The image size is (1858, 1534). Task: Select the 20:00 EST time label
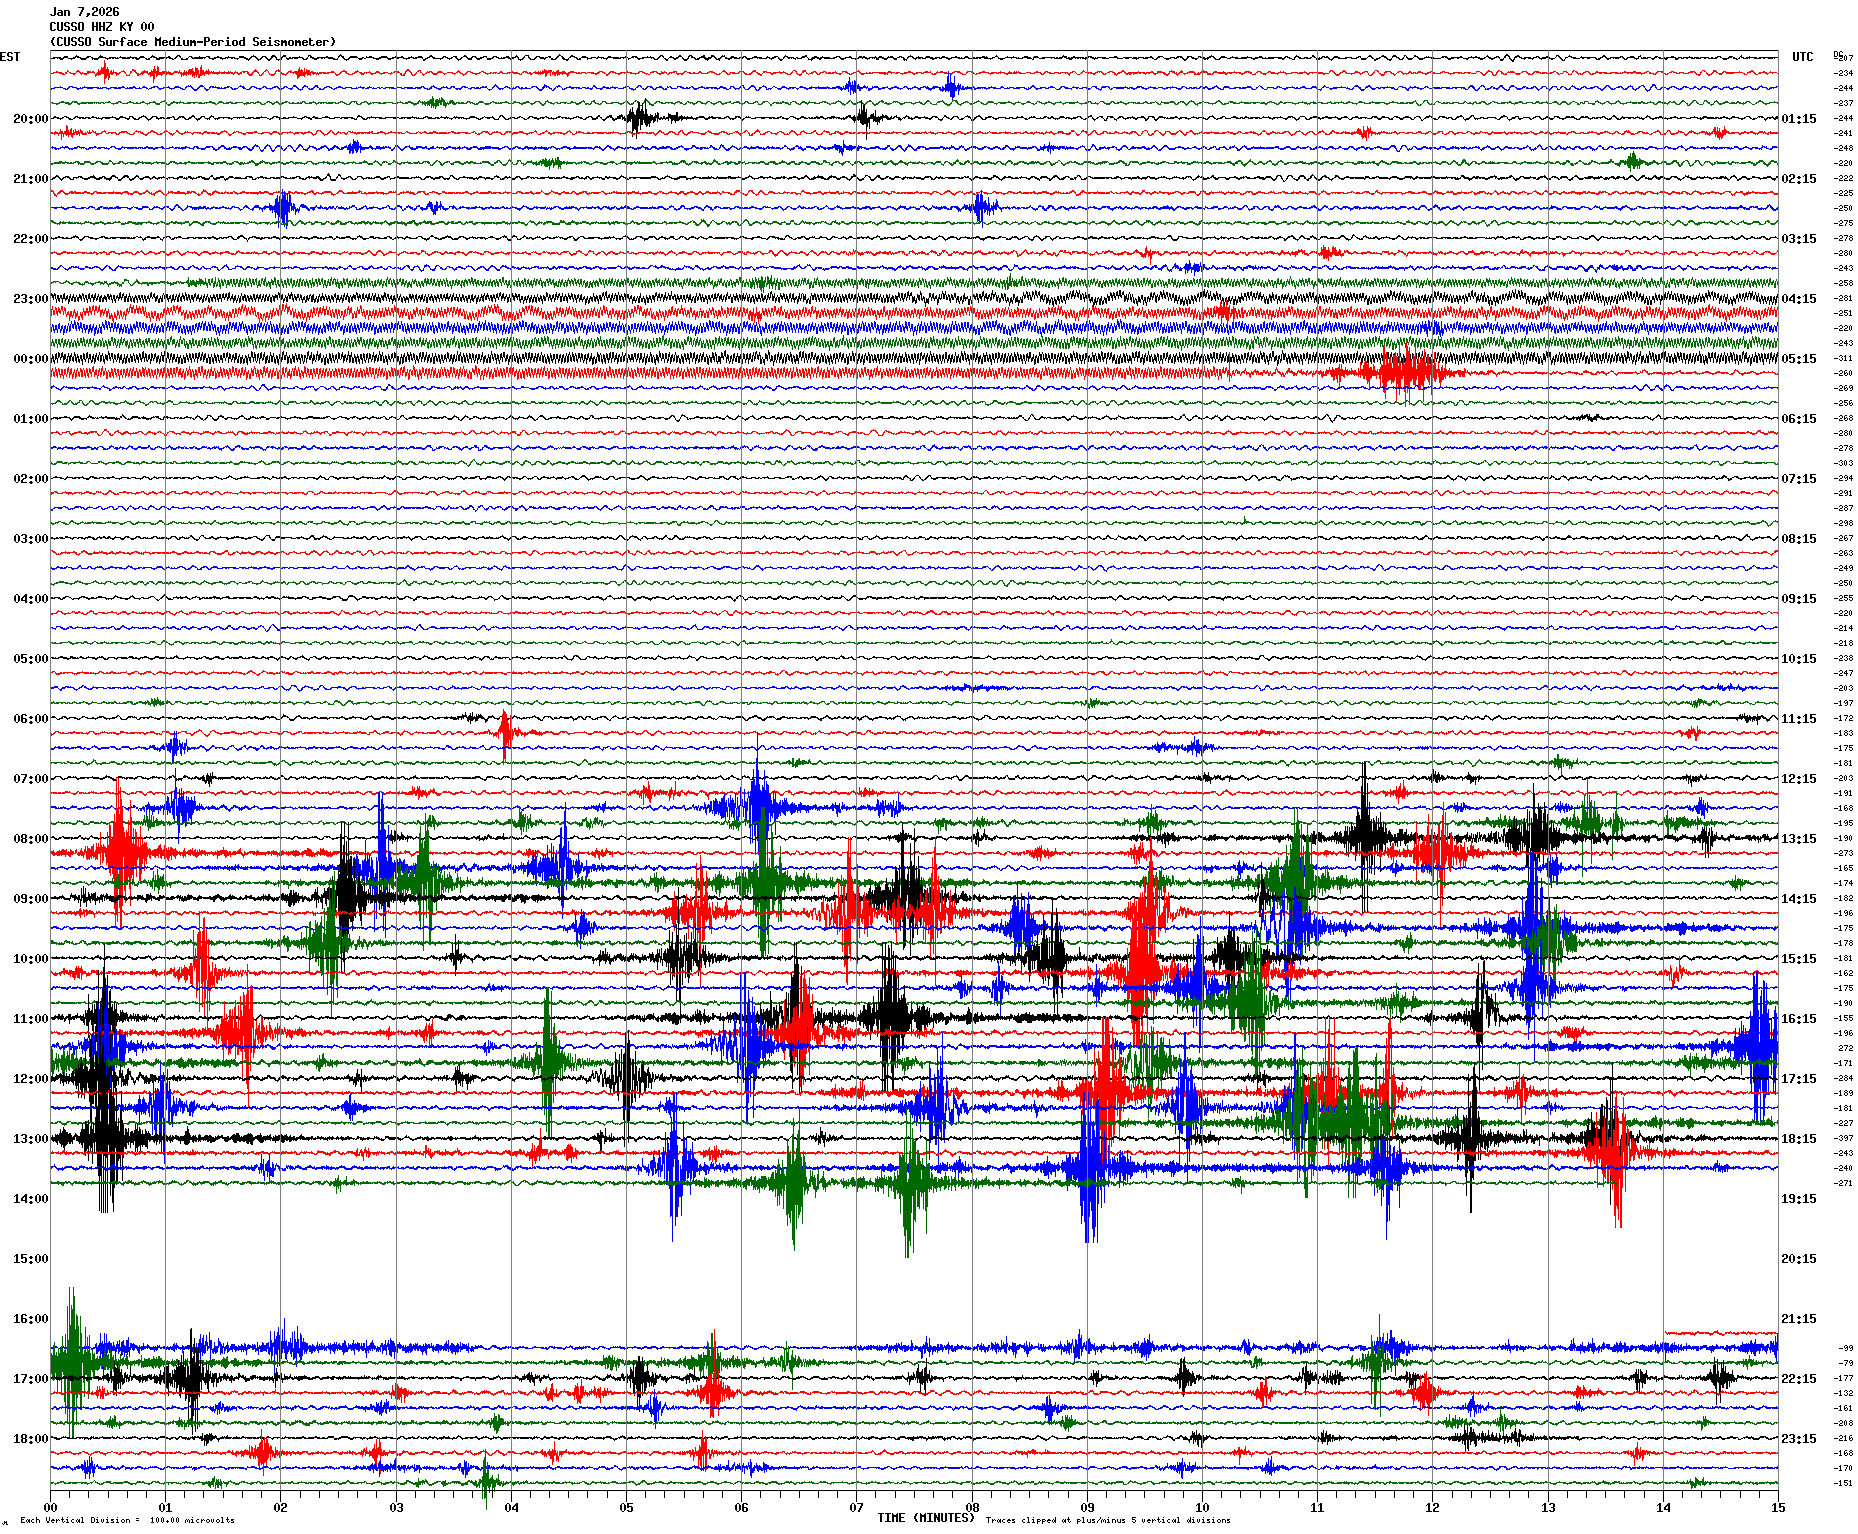tap(30, 119)
